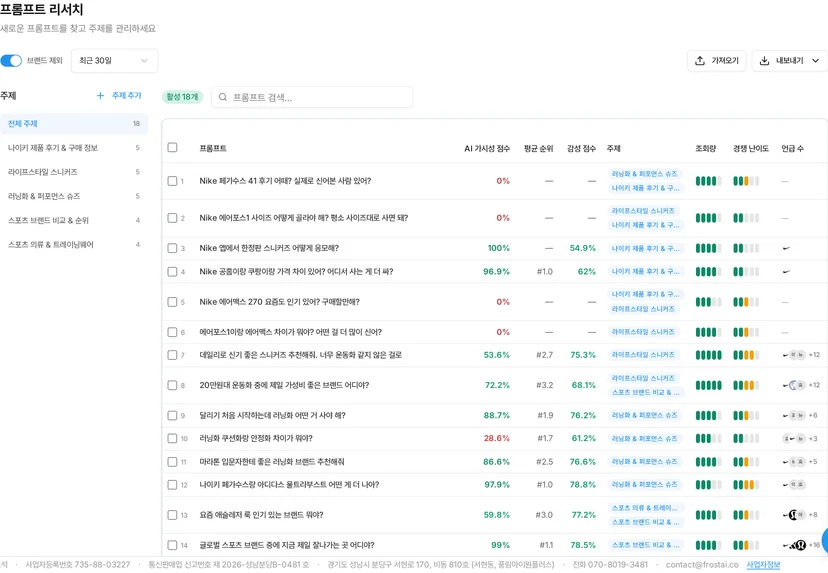Click the 28.6% visibility score in row 10
The width and height of the screenshot is (828, 573).
496,439
